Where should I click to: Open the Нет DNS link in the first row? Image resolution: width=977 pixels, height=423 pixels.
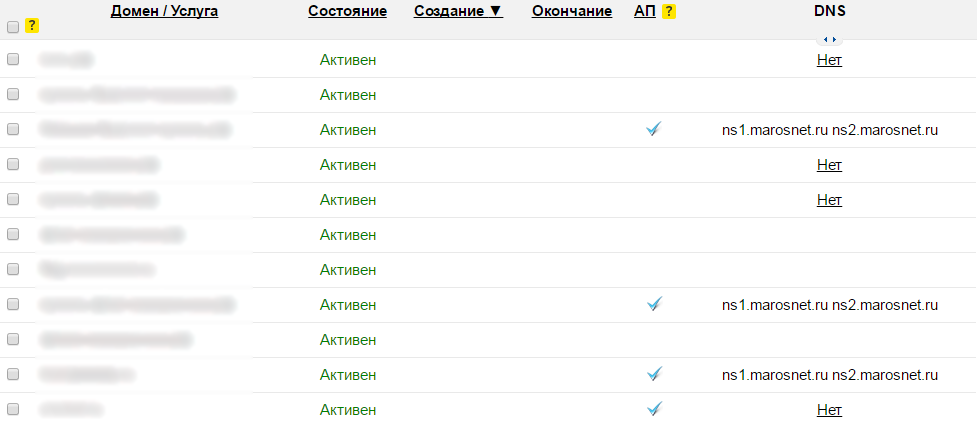[x=829, y=60]
